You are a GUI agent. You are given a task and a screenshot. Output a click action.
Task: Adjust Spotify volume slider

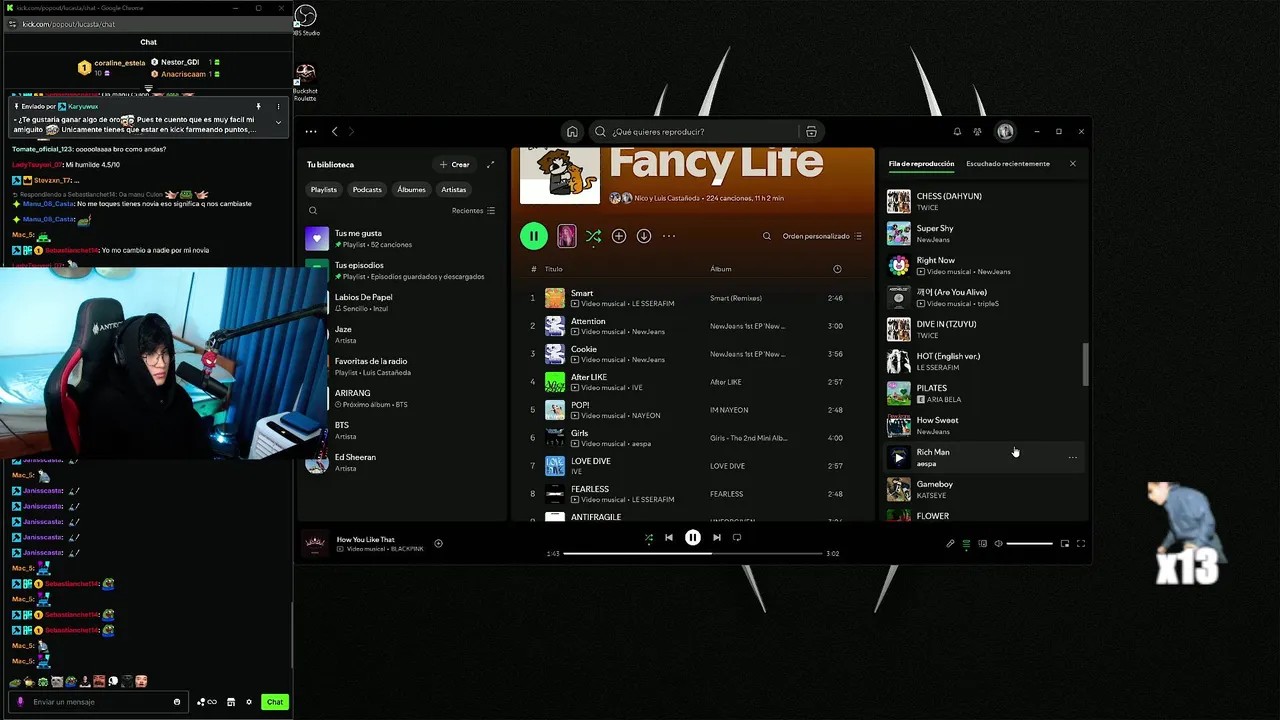pos(1029,543)
